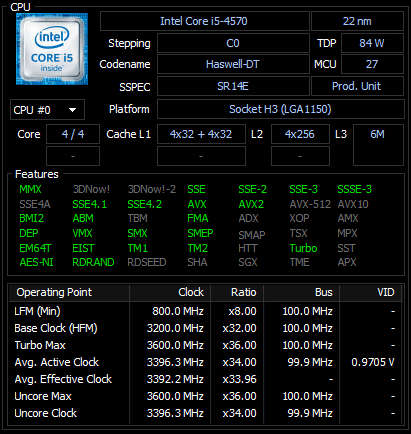Select the LFM (Min) row
This screenshot has height=434, width=411.
coord(205,311)
